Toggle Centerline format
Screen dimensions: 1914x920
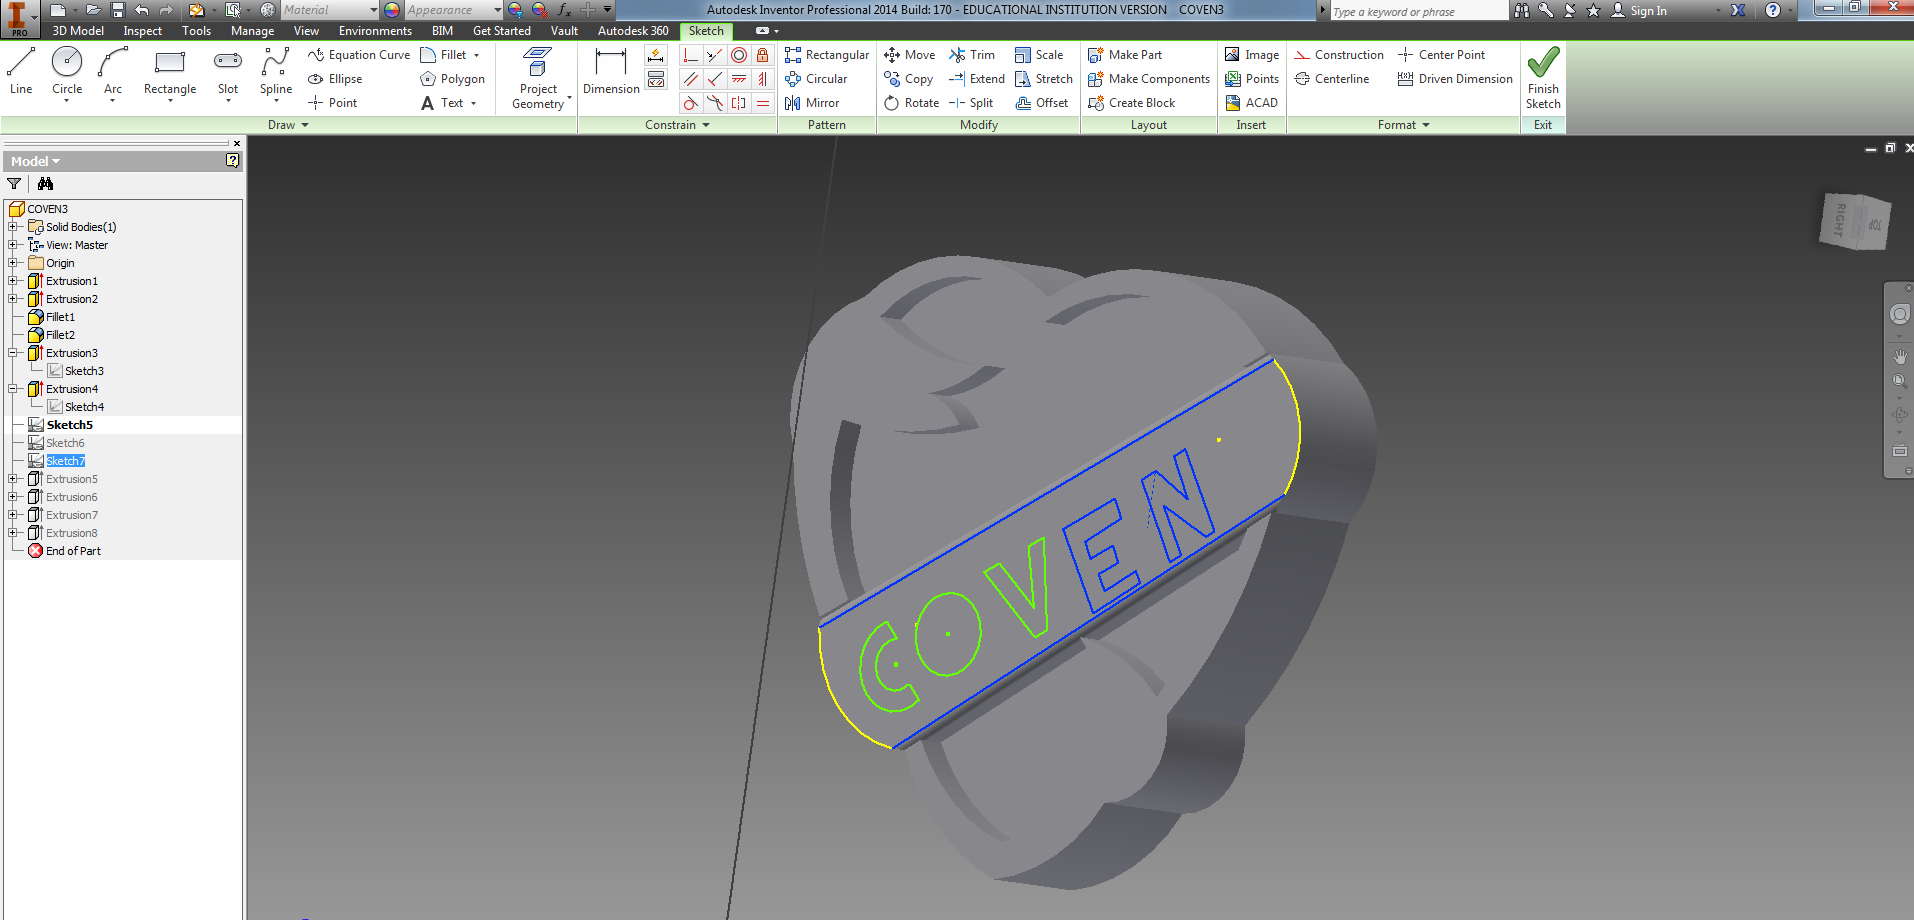1332,79
